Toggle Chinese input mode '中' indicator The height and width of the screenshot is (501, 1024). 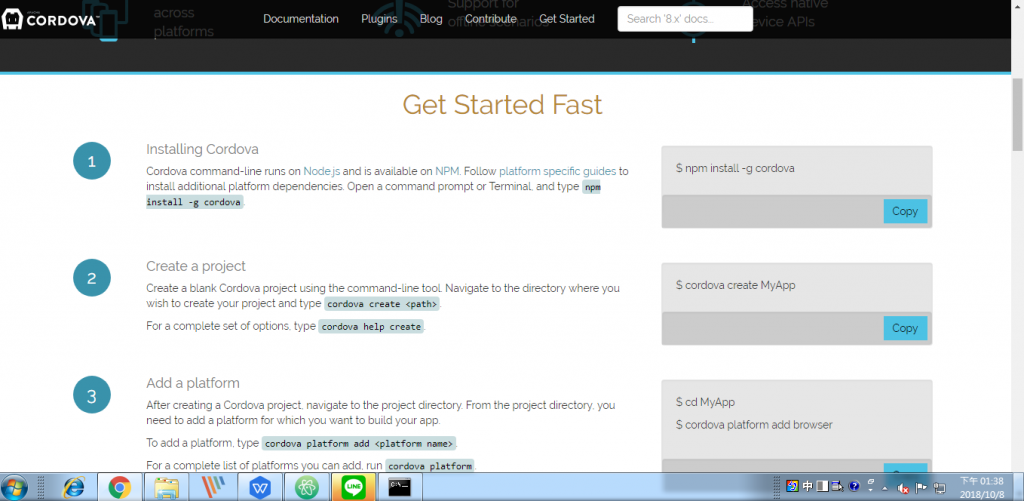pyautogui.click(x=808, y=486)
